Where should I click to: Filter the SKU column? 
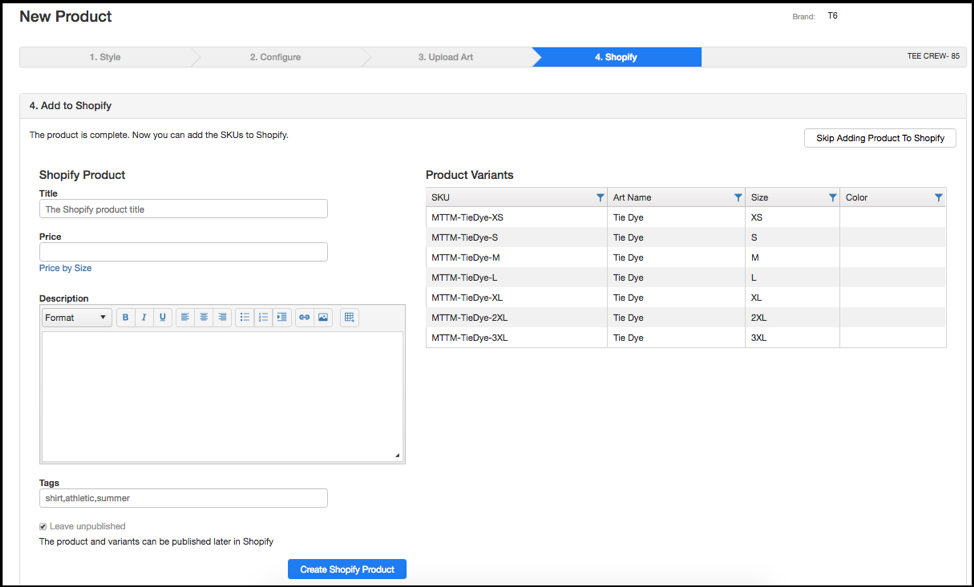(600, 198)
